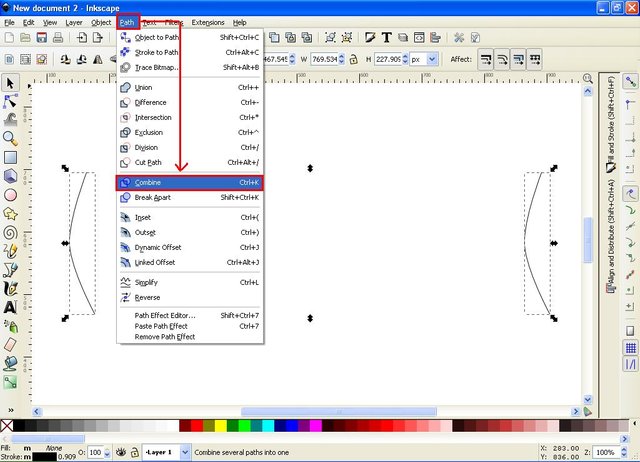Viewport: 640px width, 462px height.
Task: Select the Text tool in toolbox
Action: click(10, 307)
